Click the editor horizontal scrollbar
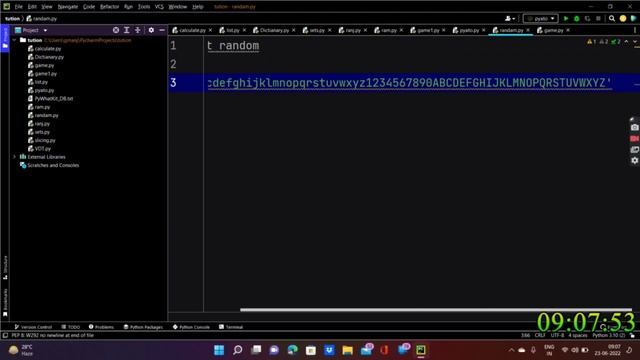 point(436,310)
